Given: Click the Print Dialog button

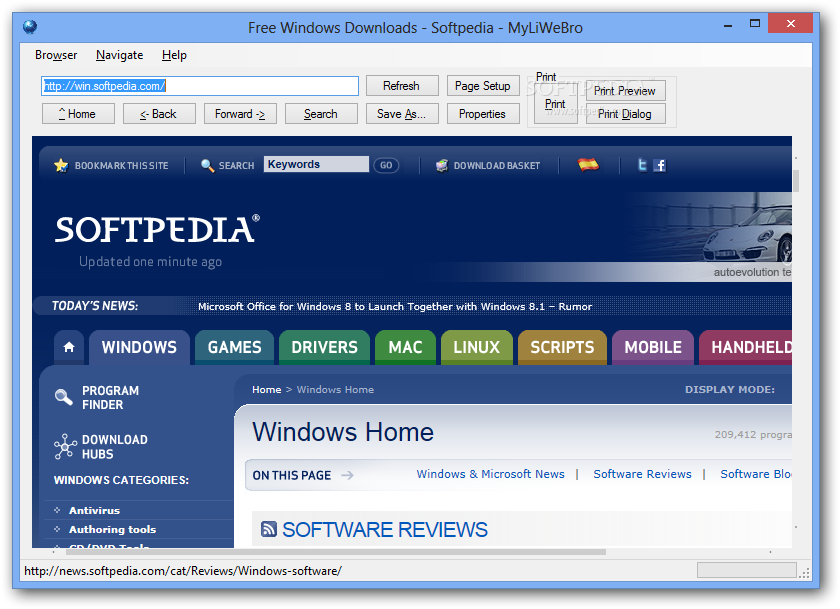Looking at the screenshot, I should 625,114.
